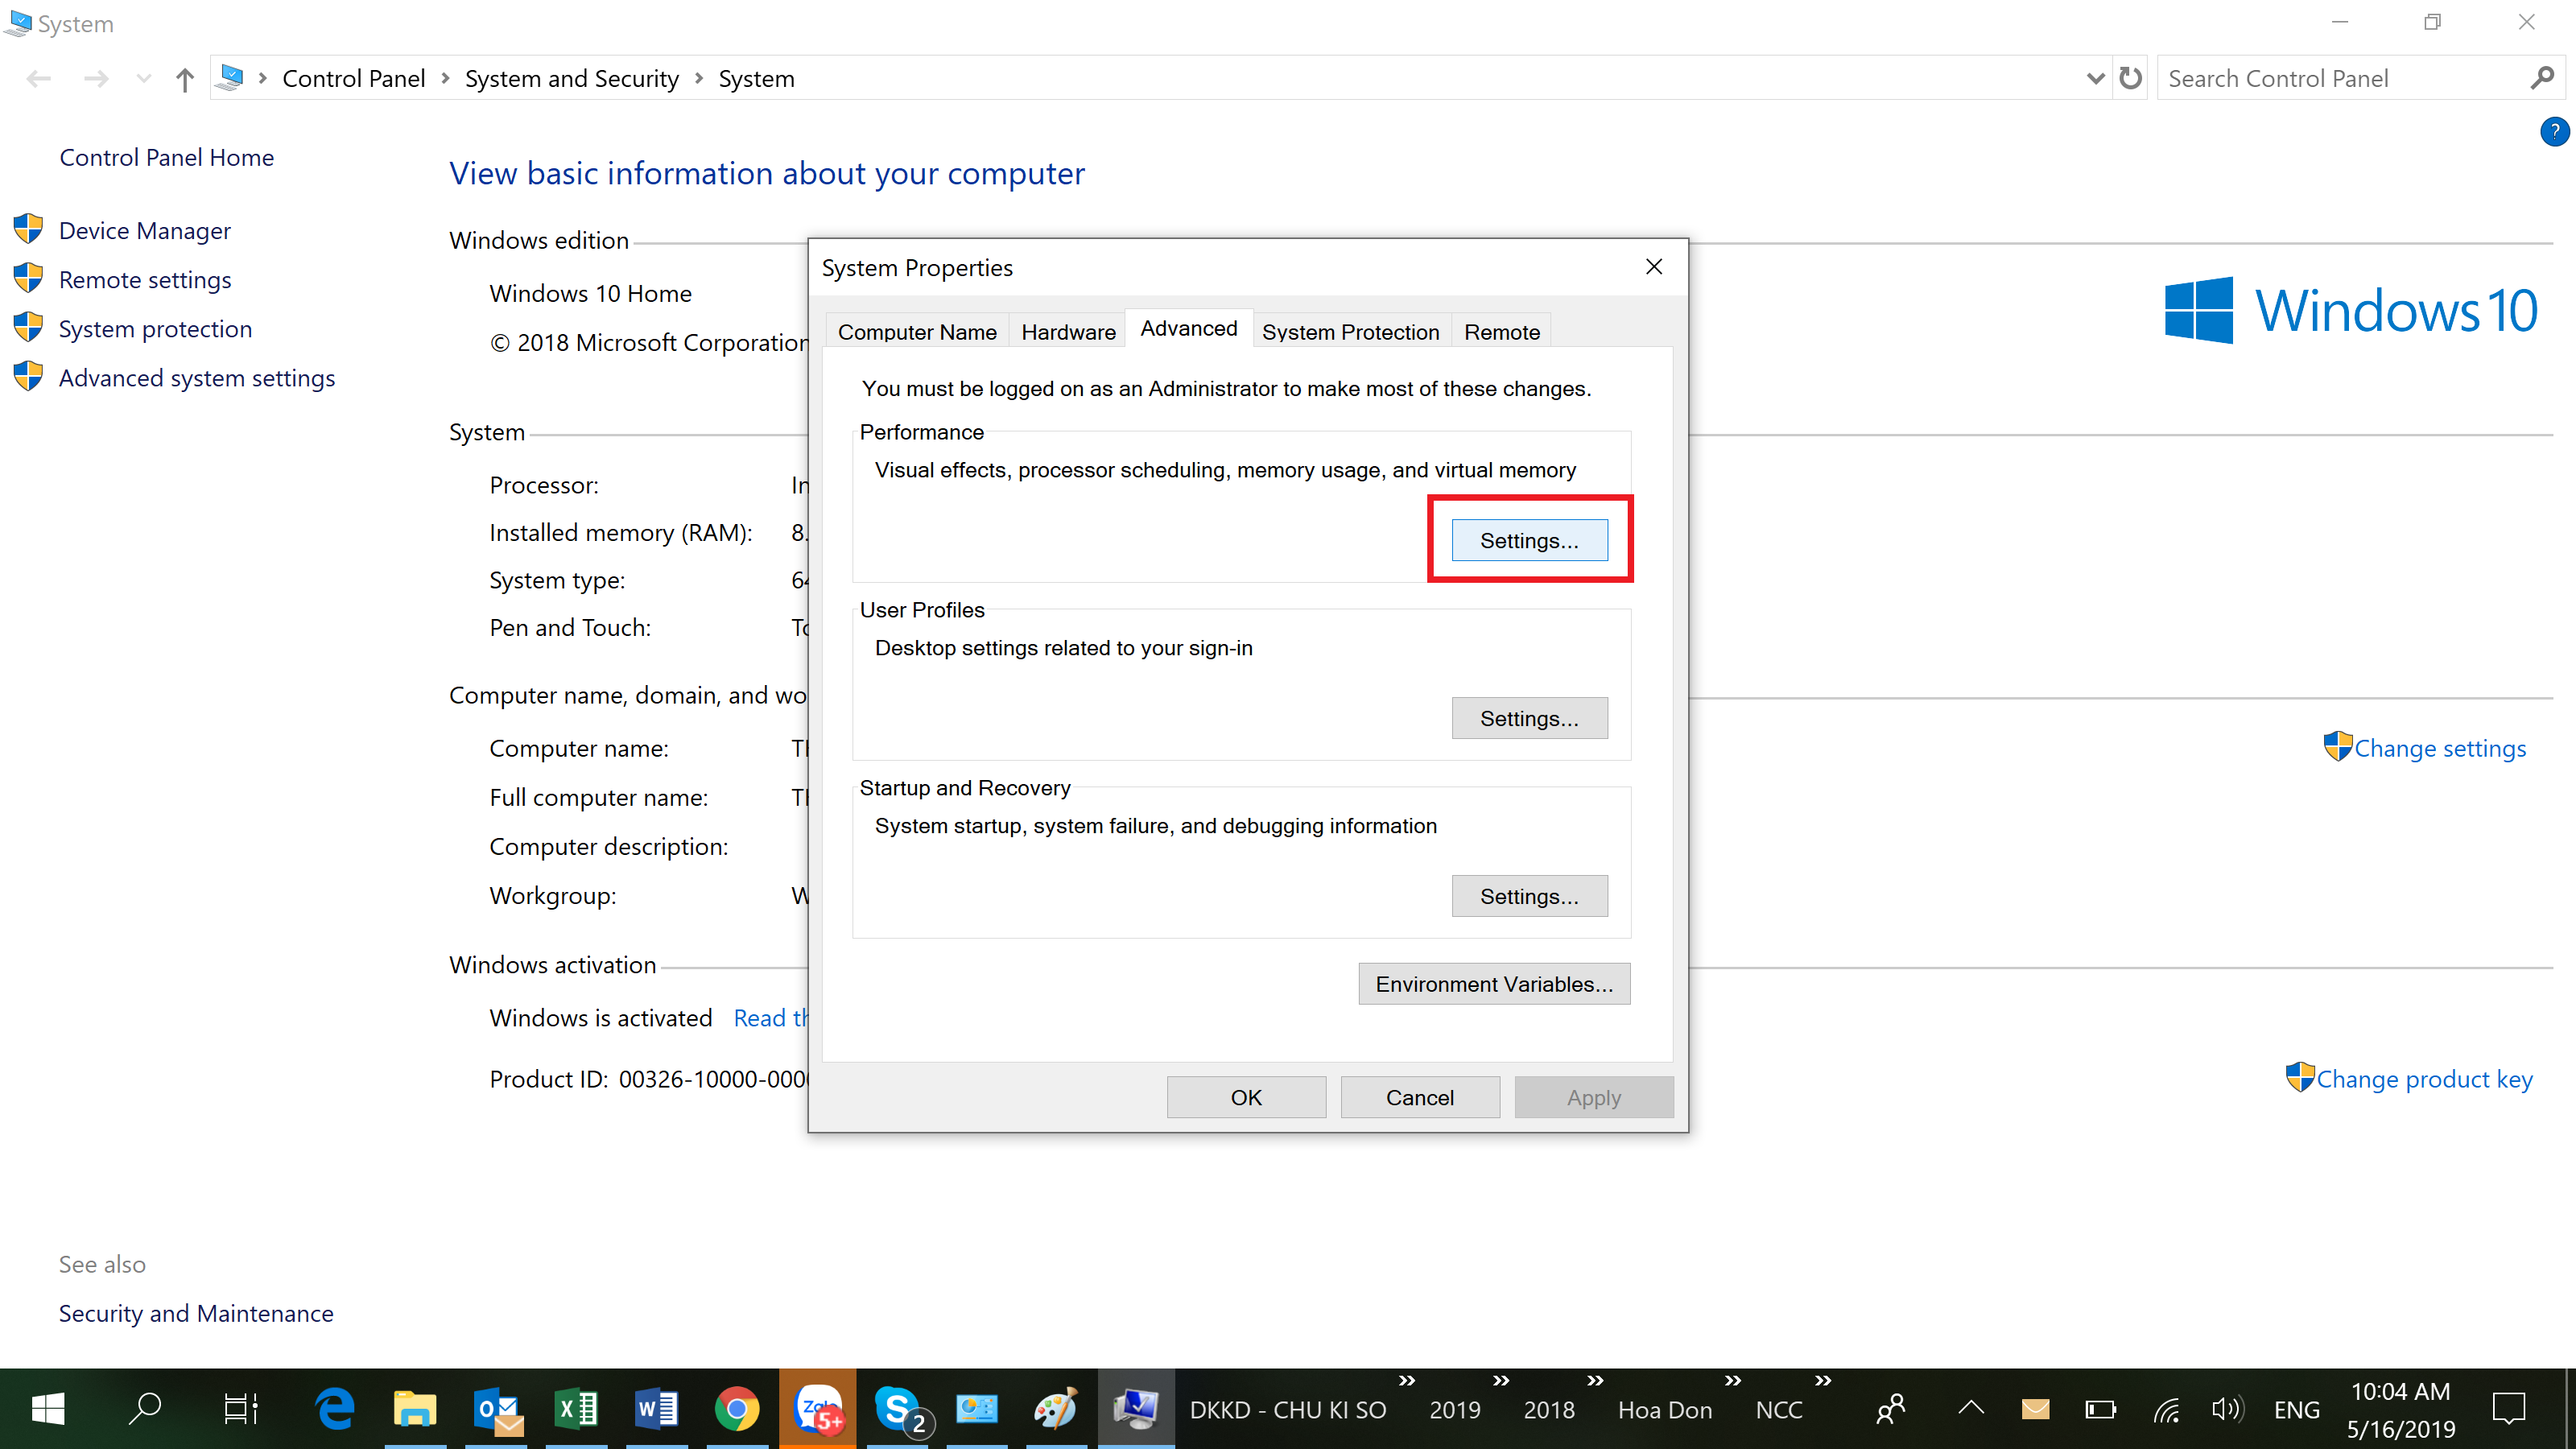Click the System address bar icon
Image resolution: width=2576 pixels, height=1449 pixels.
[230, 77]
